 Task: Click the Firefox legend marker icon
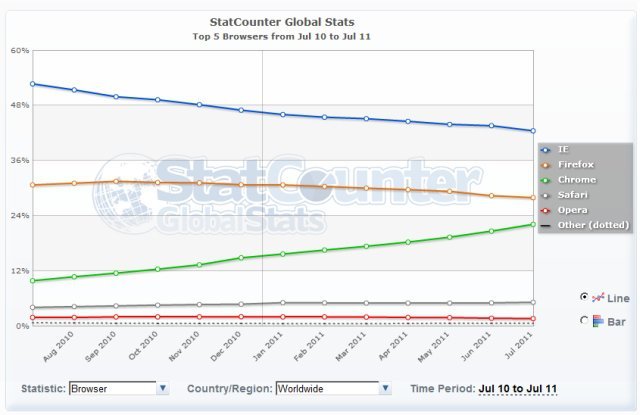click(546, 164)
